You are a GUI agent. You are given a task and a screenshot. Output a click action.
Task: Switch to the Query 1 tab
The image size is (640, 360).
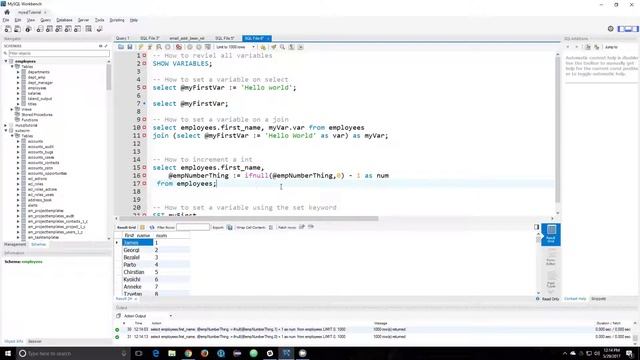[122, 38]
